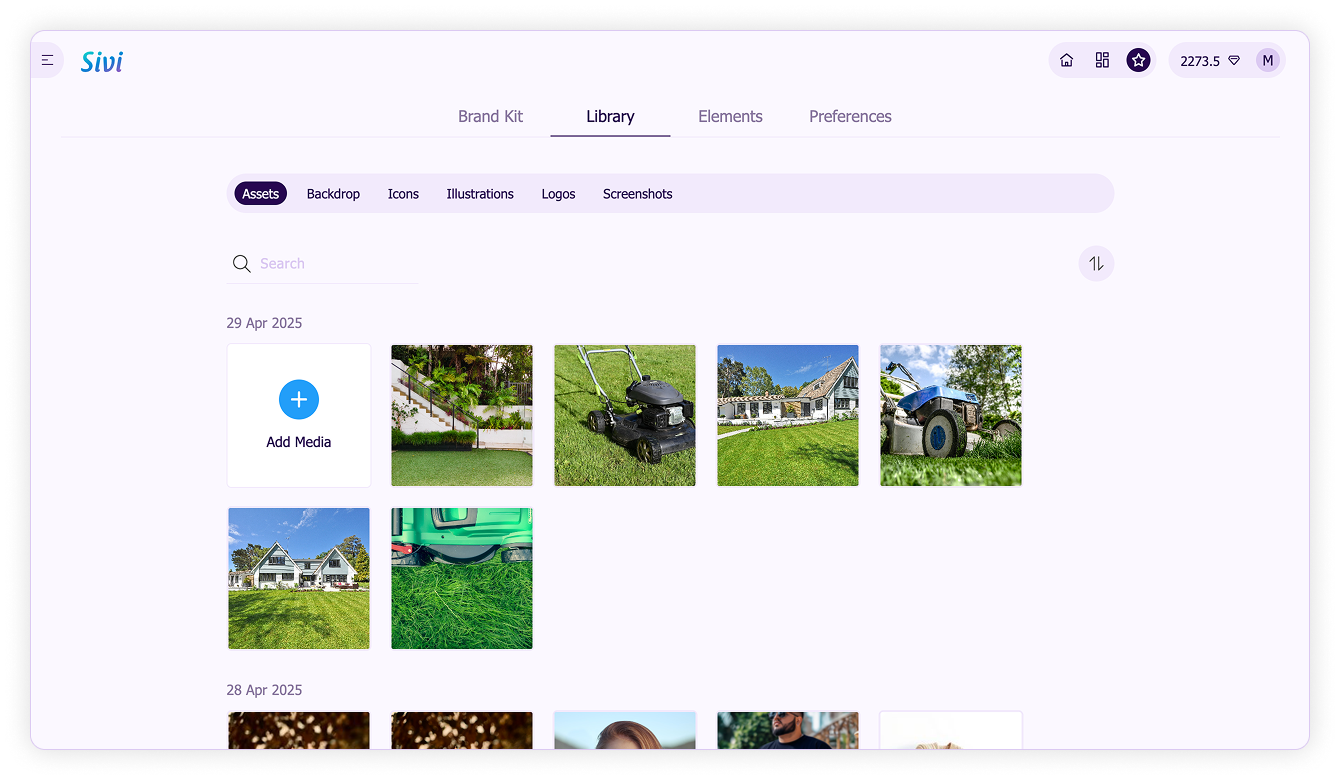Open the dashboard grid icon
1340x780 pixels.
pyautogui.click(x=1102, y=61)
